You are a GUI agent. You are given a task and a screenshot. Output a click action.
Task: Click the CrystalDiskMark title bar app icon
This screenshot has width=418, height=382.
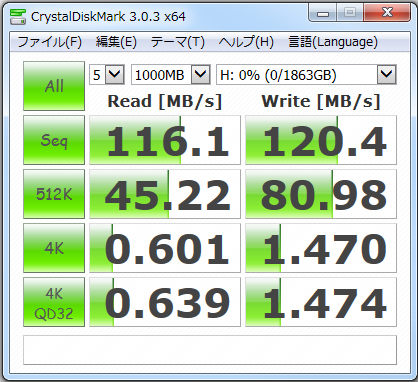[x=18, y=17]
